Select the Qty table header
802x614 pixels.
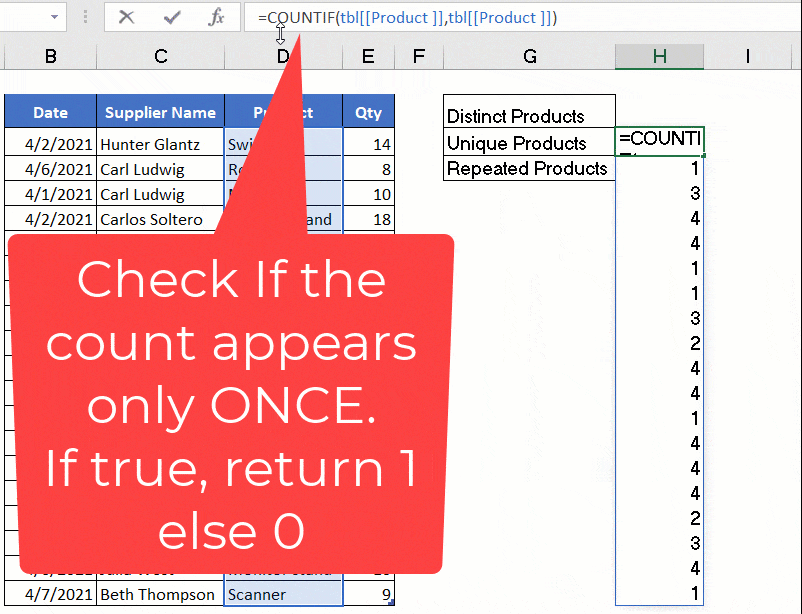[x=367, y=111]
